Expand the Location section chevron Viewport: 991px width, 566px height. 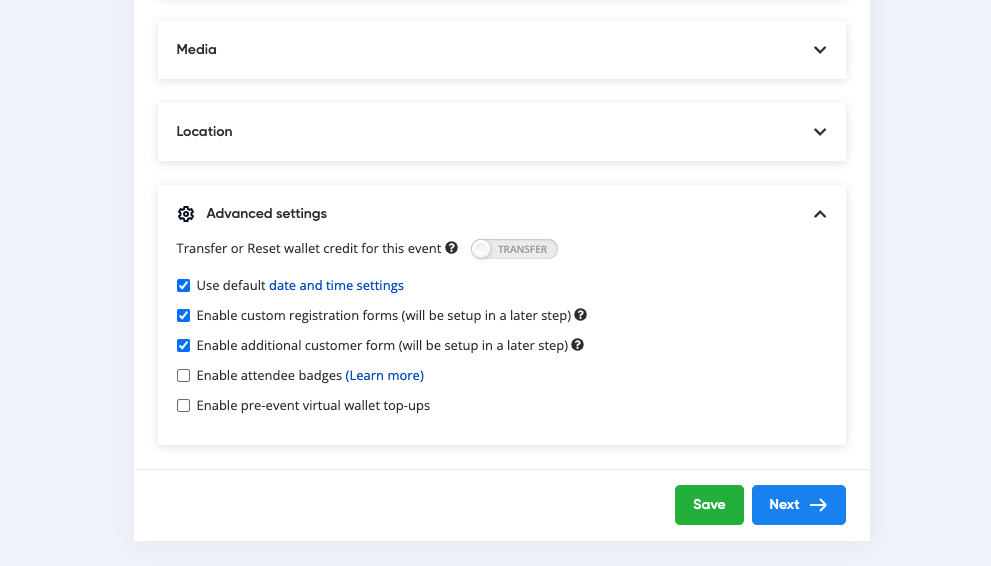point(820,132)
